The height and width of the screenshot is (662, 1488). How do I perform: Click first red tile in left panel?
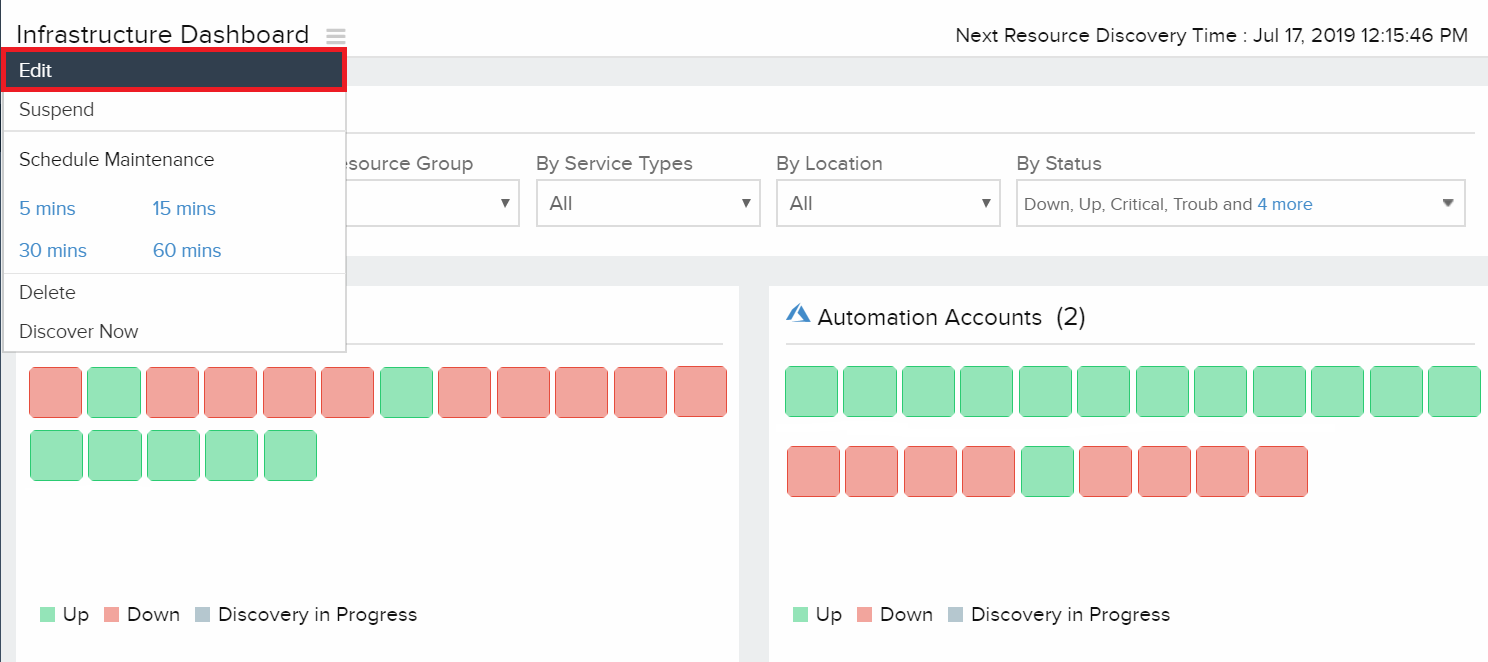click(55, 392)
